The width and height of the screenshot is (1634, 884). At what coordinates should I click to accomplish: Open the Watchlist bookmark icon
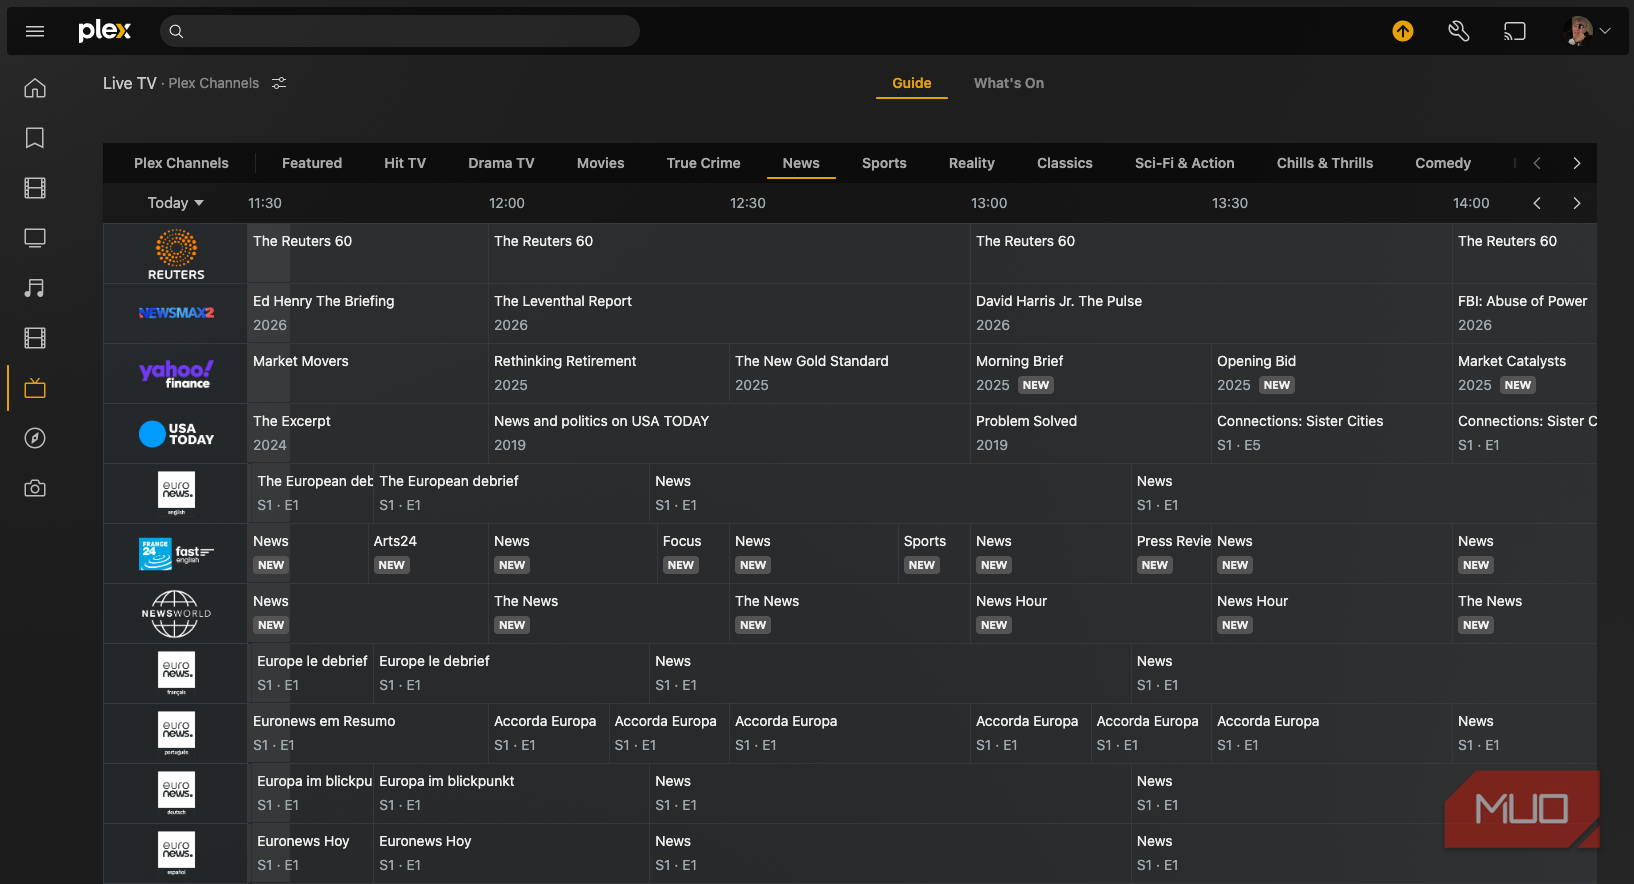(35, 138)
